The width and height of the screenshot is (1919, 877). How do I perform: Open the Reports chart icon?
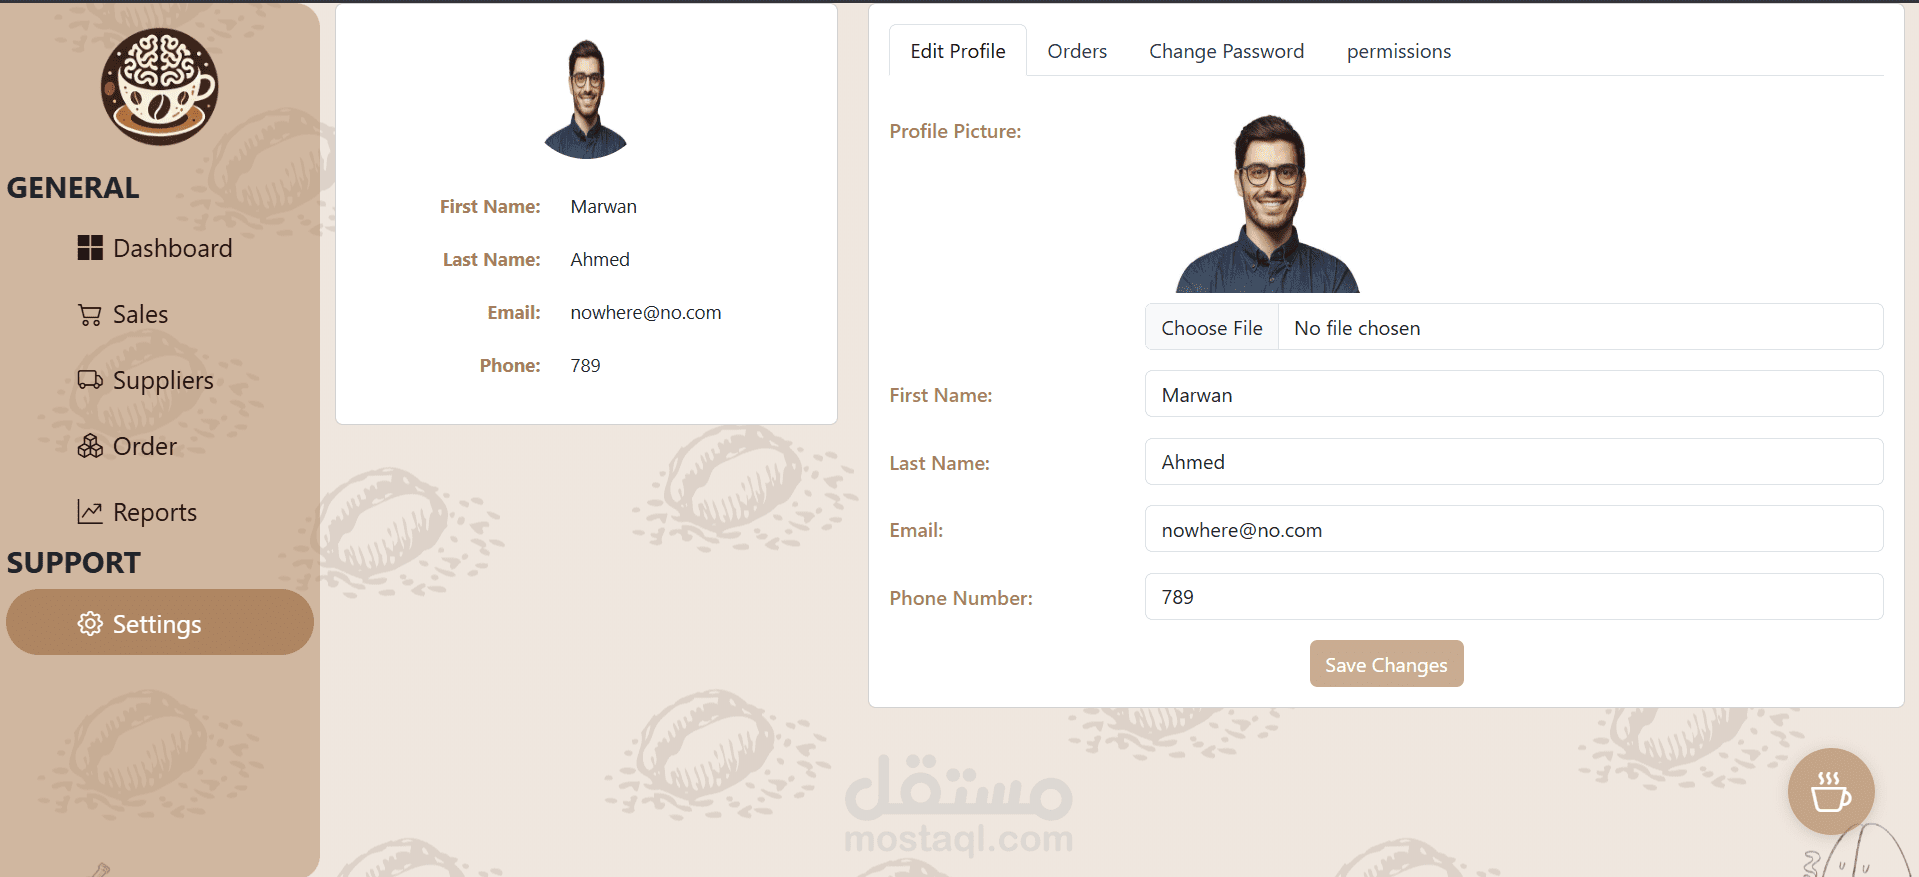pos(90,512)
